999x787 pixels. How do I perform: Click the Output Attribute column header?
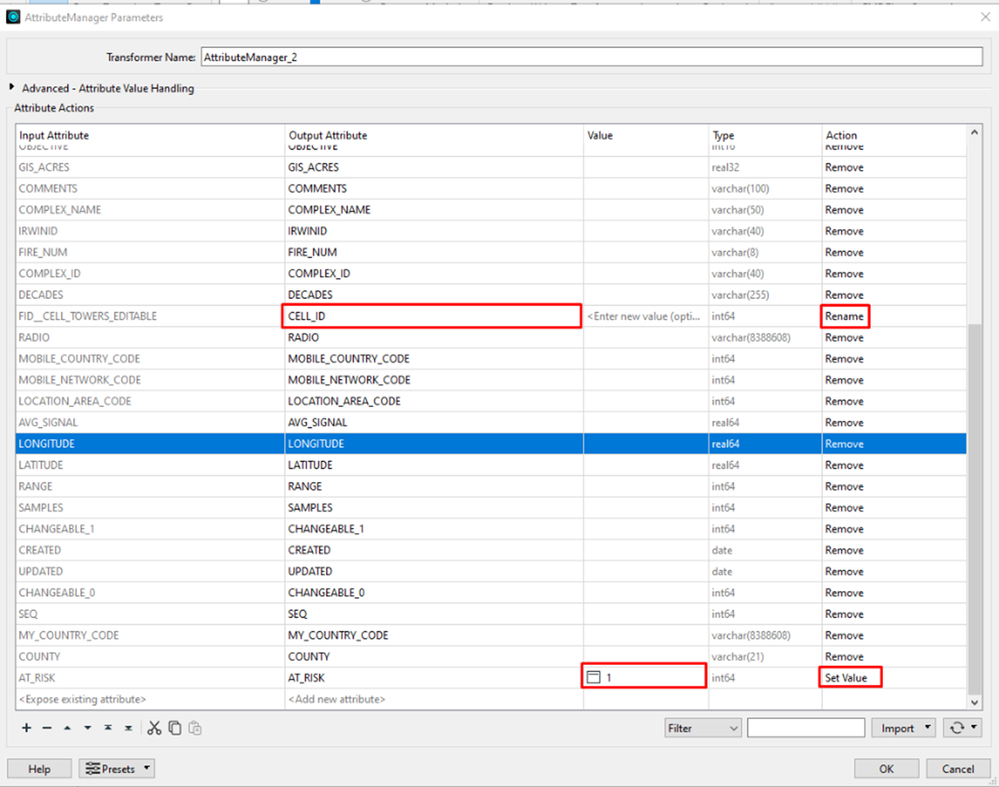point(433,135)
